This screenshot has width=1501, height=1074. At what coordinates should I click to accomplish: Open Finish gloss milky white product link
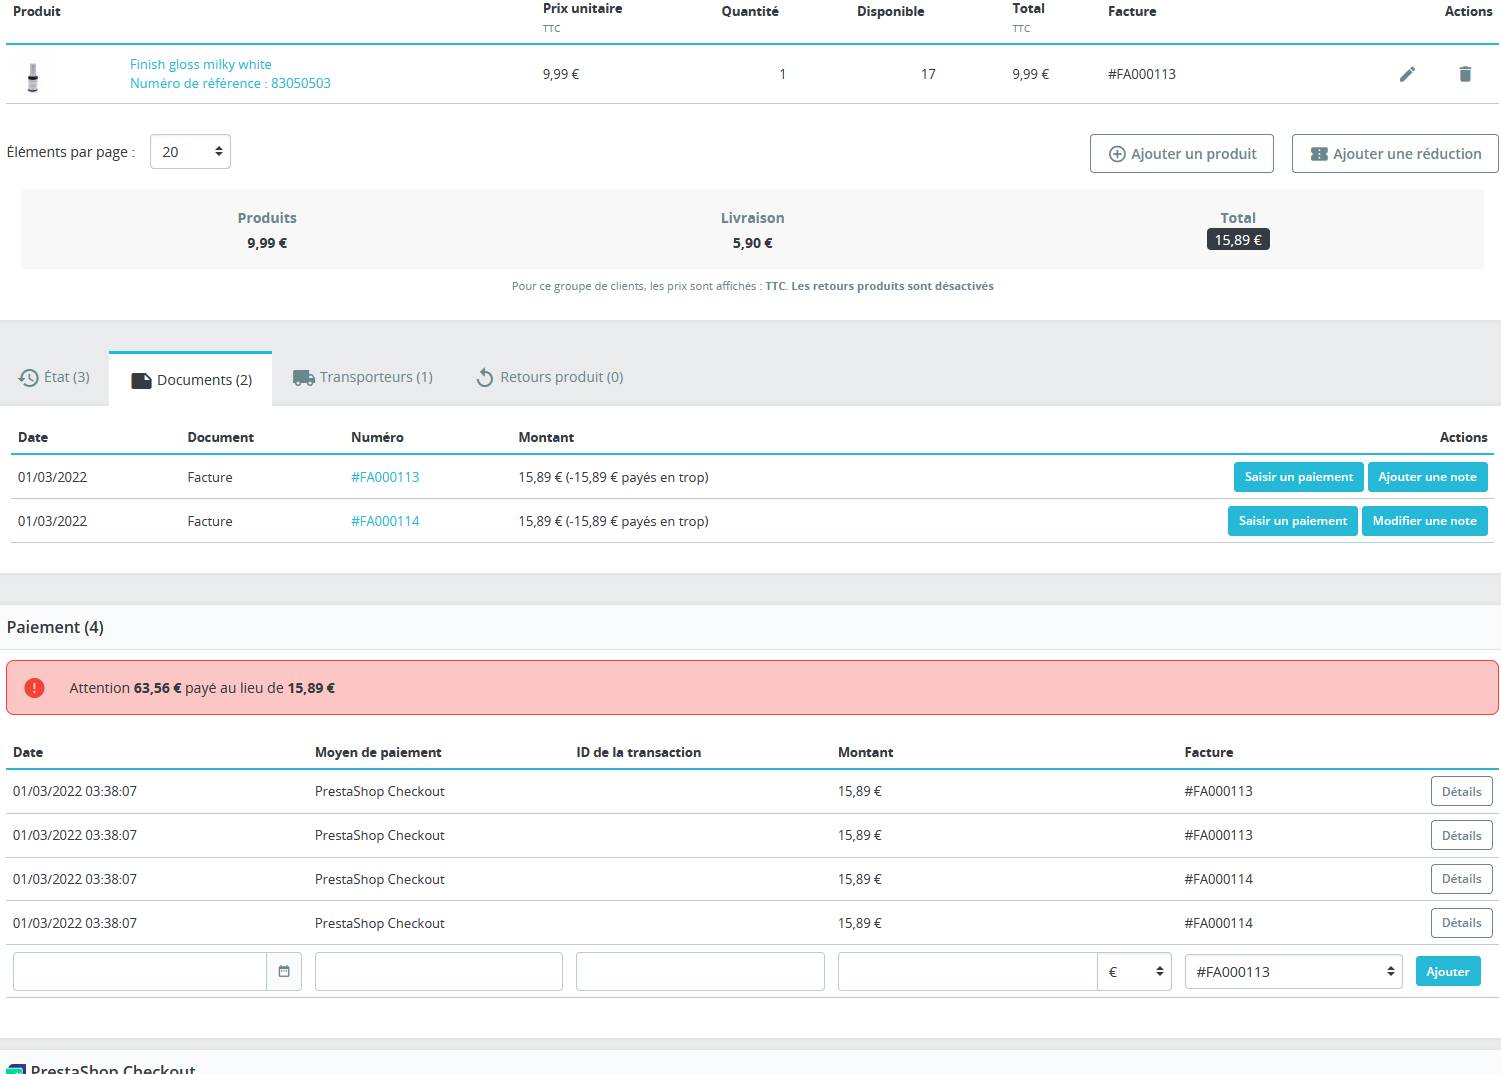click(201, 64)
